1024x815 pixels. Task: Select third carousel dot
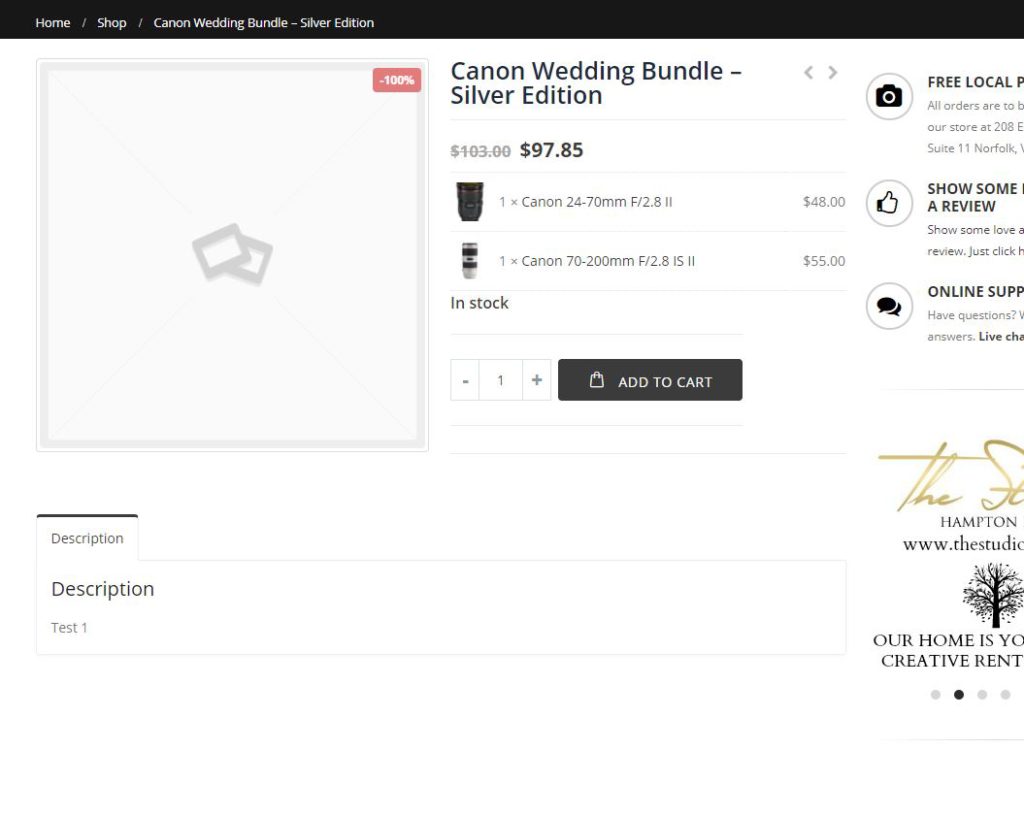[982, 694]
